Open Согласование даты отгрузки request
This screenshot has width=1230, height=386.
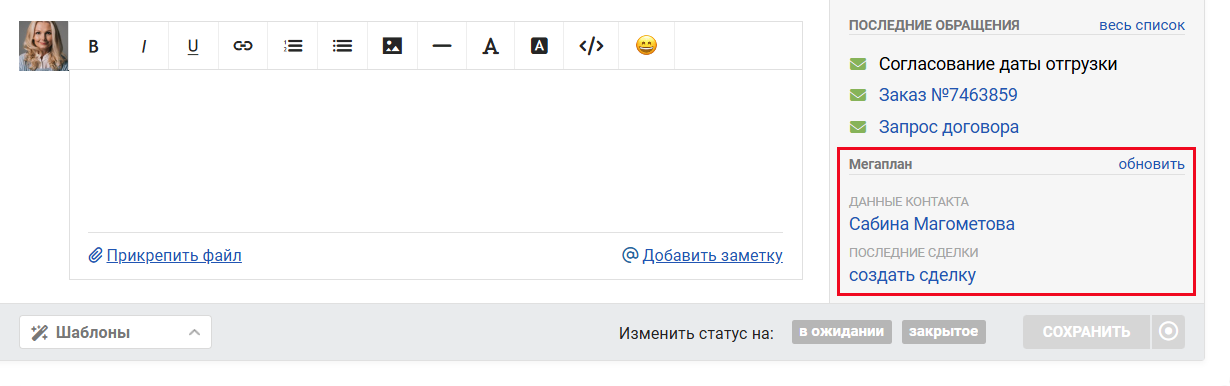pyautogui.click(x=998, y=64)
